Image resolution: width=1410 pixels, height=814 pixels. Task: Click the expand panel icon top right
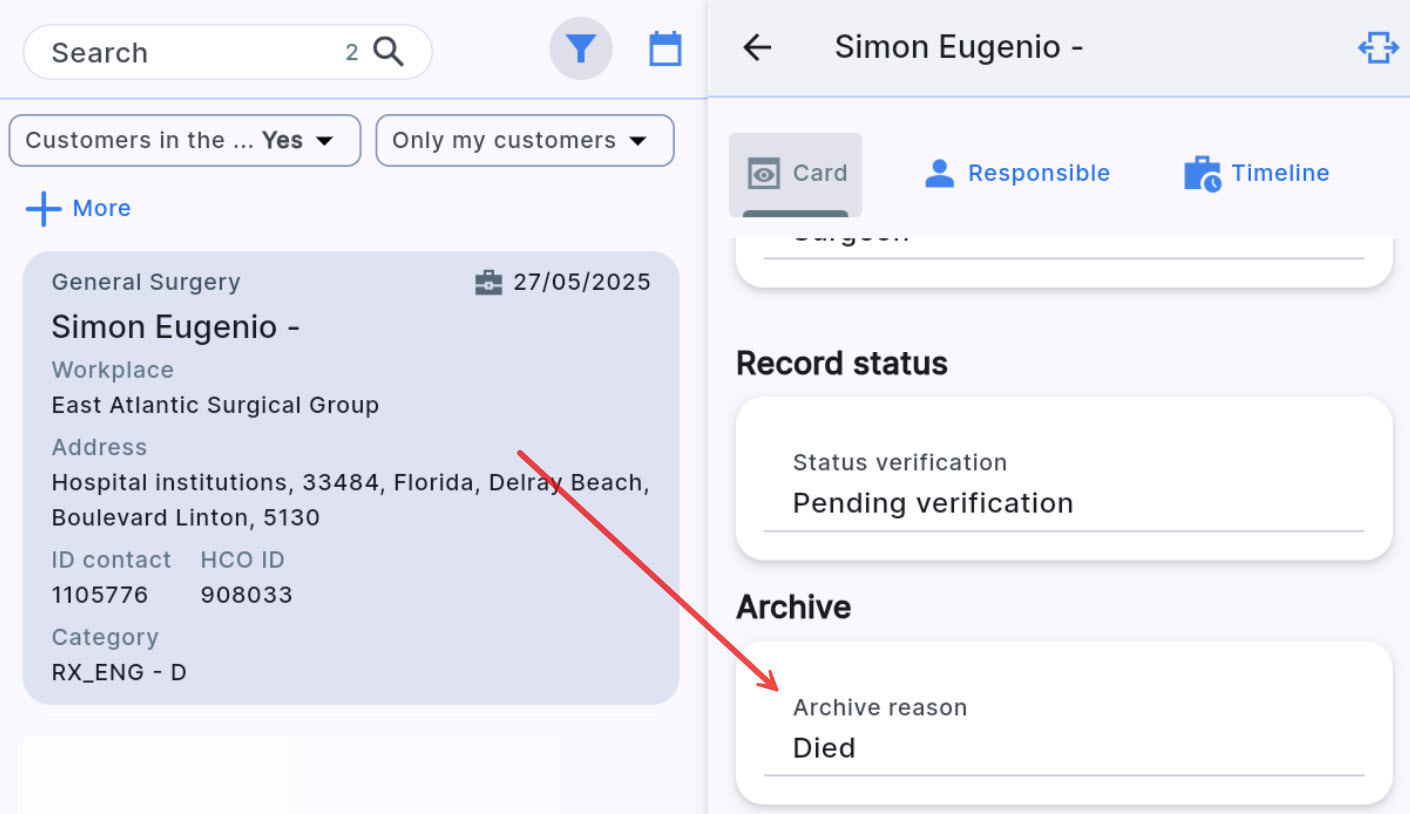1377,48
